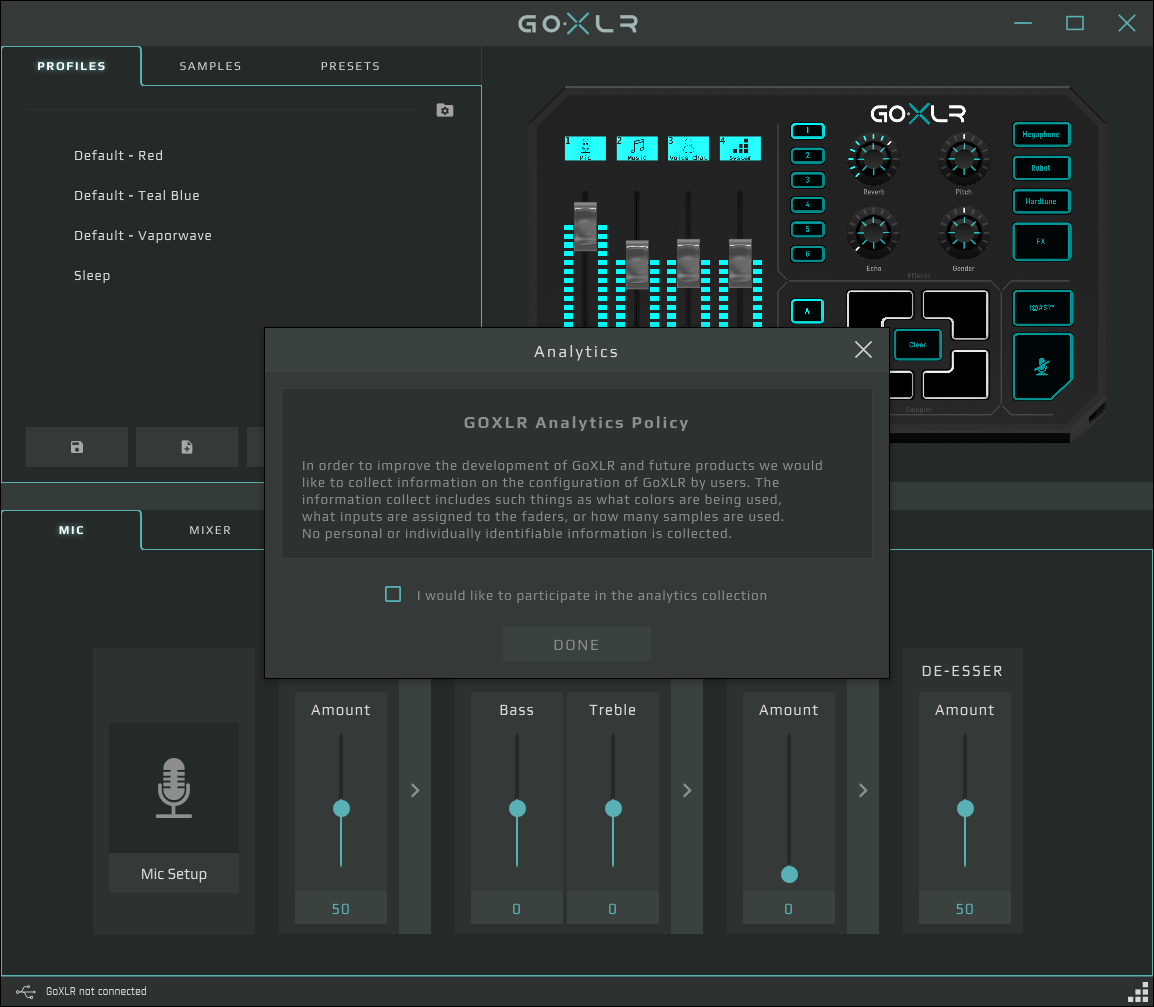Select the Profiles tab
This screenshot has width=1154, height=1007.
(71, 66)
